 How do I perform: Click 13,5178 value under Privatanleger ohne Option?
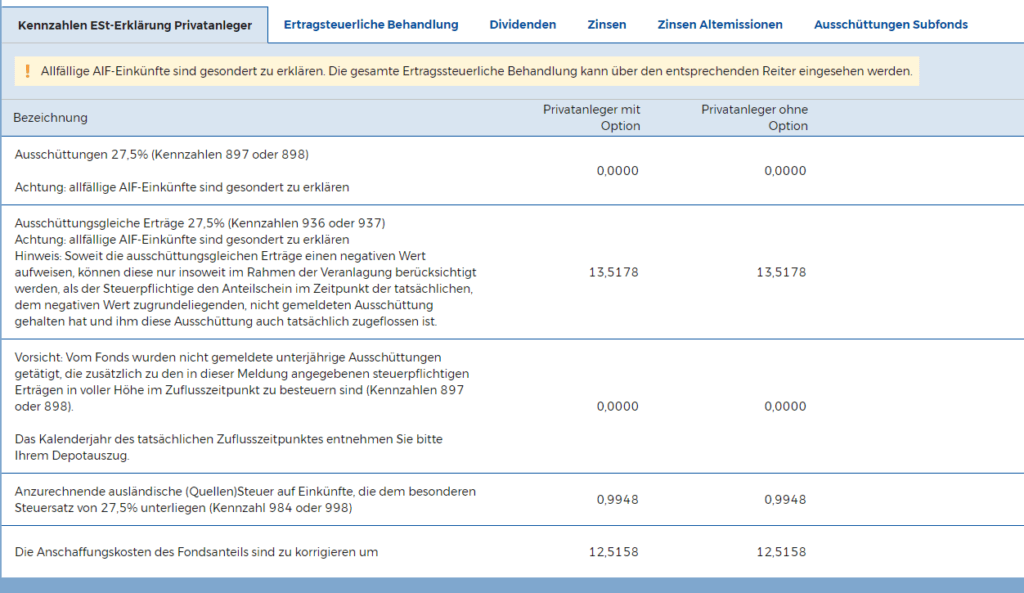click(782, 272)
